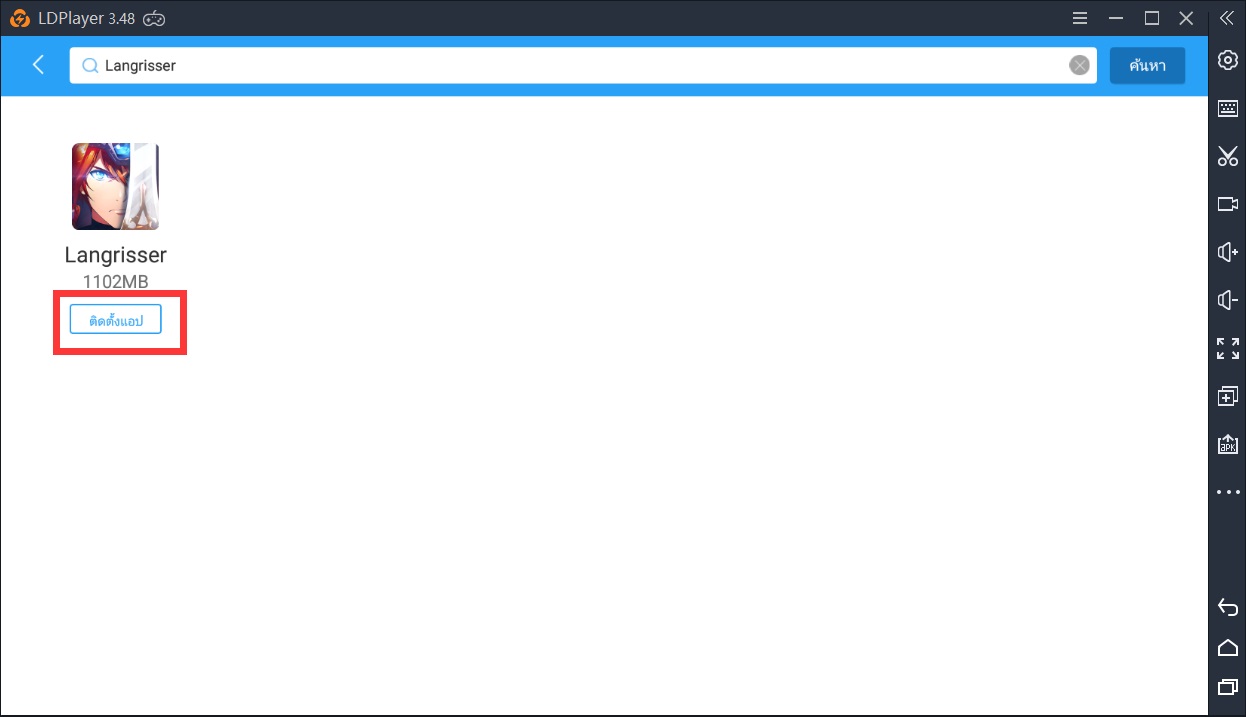1246x717 pixels.
Task: Open the keyboard mapping tool
Action: pyautogui.click(x=1227, y=108)
